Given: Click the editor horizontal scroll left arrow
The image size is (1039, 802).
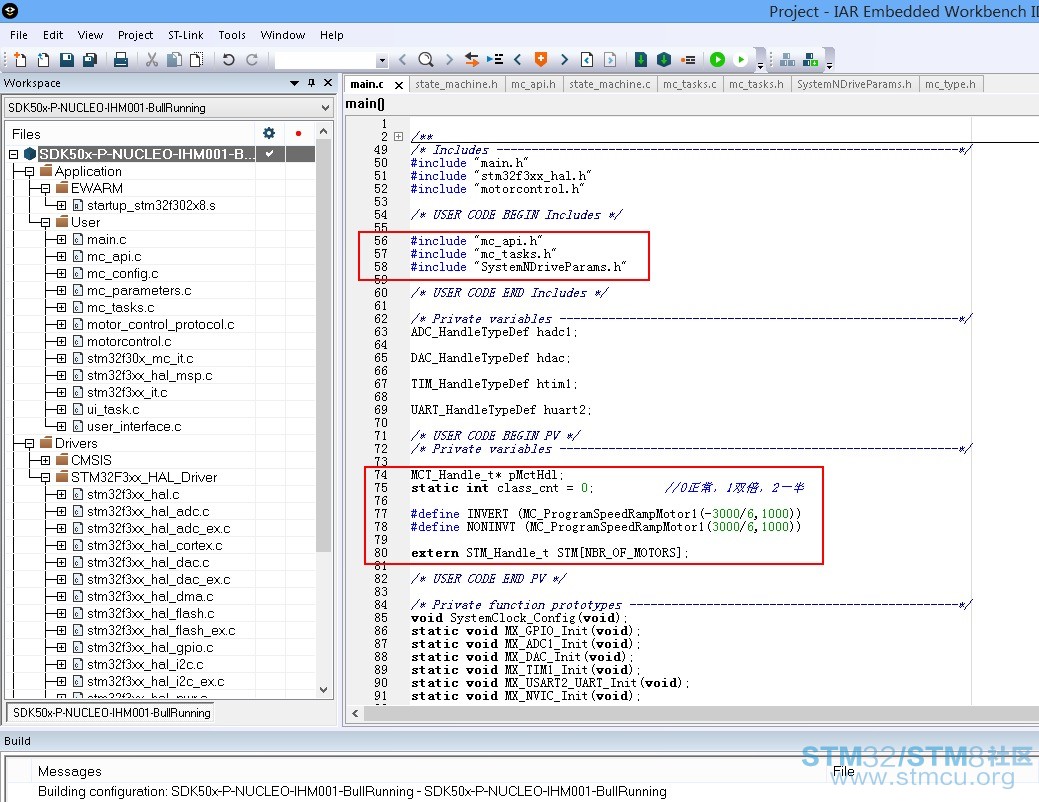Looking at the screenshot, I should [356, 713].
